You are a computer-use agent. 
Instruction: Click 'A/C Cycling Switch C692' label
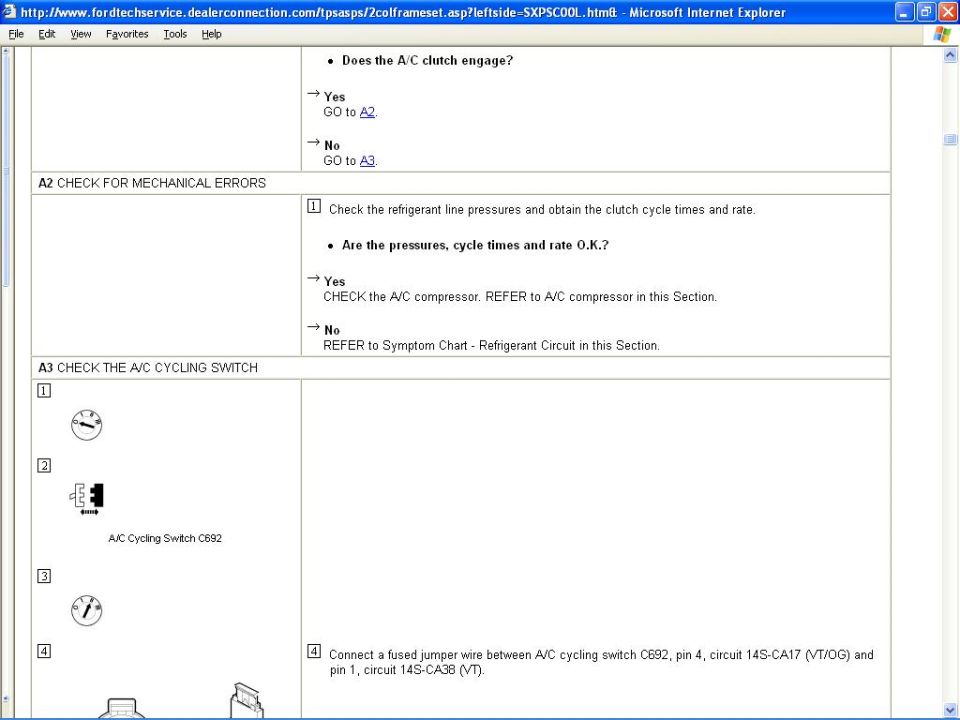point(165,538)
